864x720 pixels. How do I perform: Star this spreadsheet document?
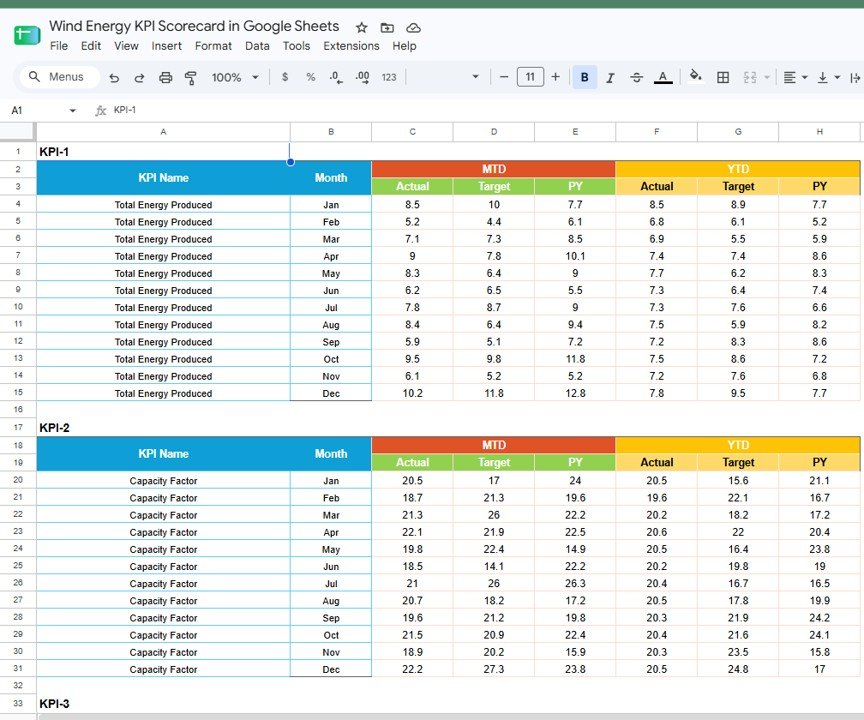click(x=361, y=28)
